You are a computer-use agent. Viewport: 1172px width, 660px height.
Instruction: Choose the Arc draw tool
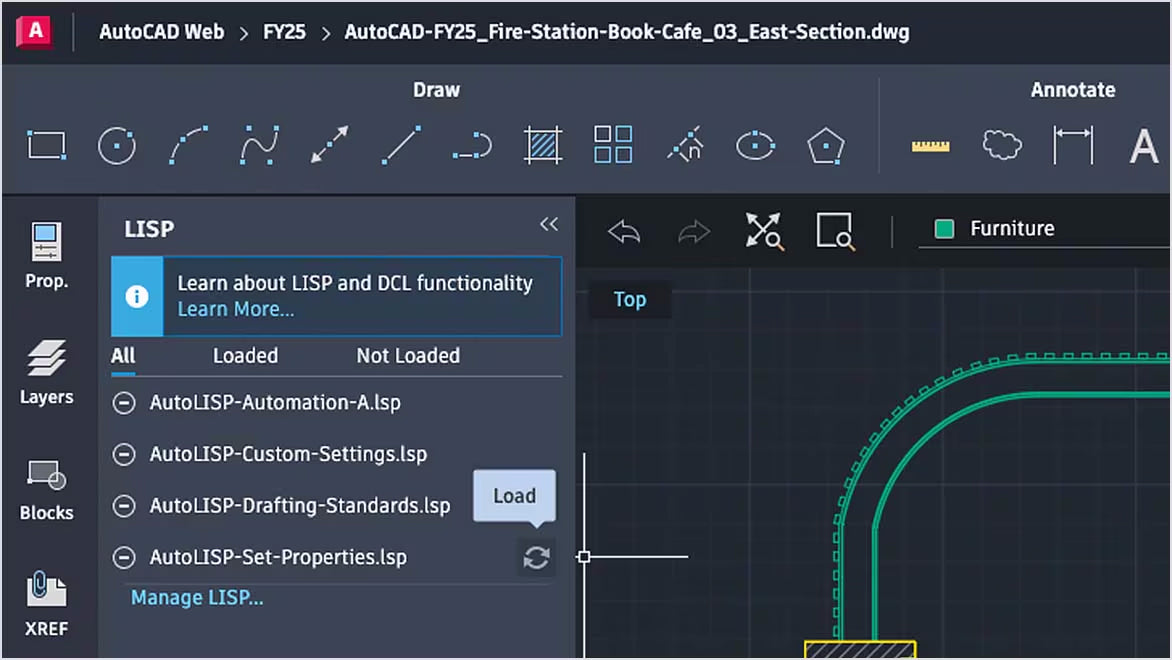[x=188, y=146]
